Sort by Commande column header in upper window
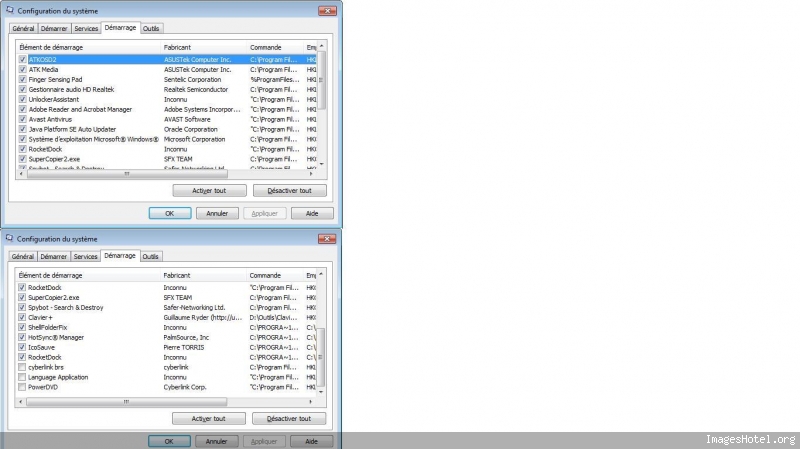The width and height of the screenshot is (800, 449). click(x=275, y=47)
